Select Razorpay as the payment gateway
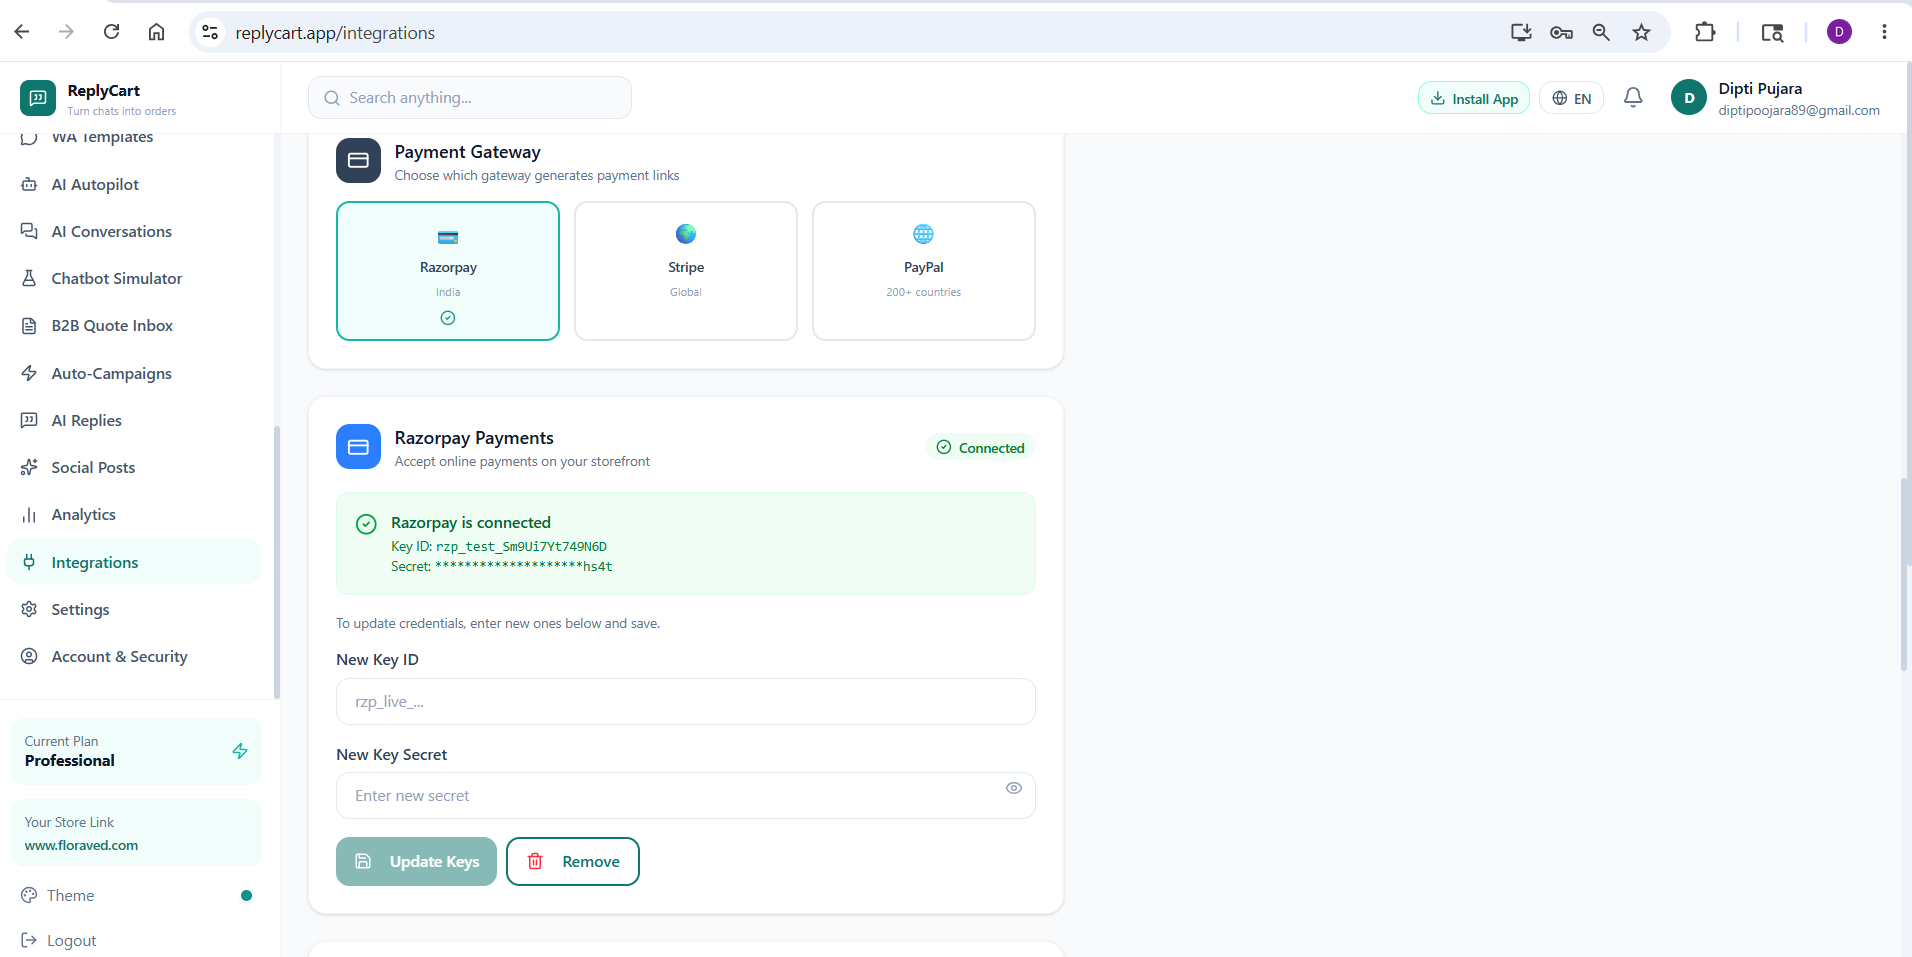The image size is (1912, 957). 448,271
